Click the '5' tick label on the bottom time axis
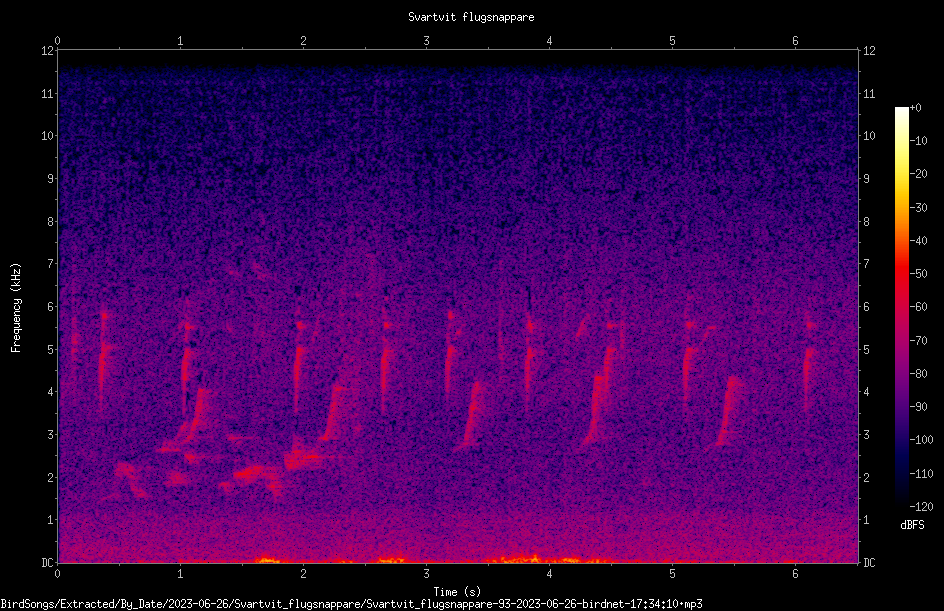 click(672, 574)
